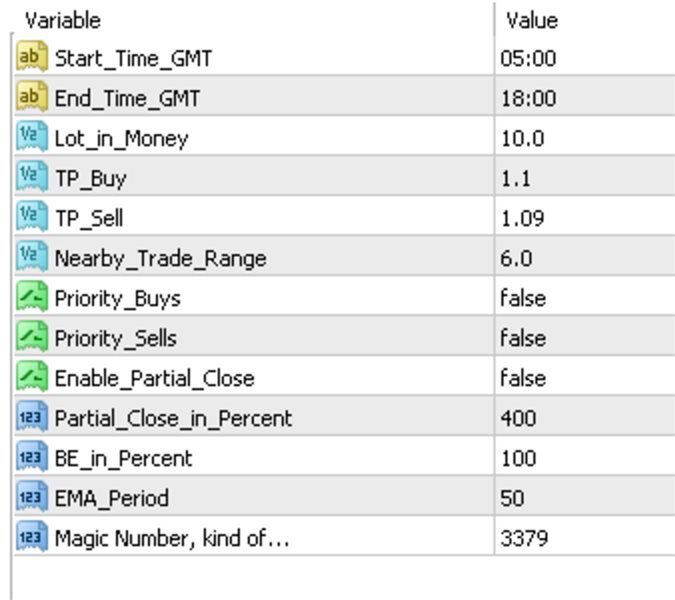Select the icon beside TP_Buy
Viewport: 675px width, 600px height.
(x=32, y=176)
